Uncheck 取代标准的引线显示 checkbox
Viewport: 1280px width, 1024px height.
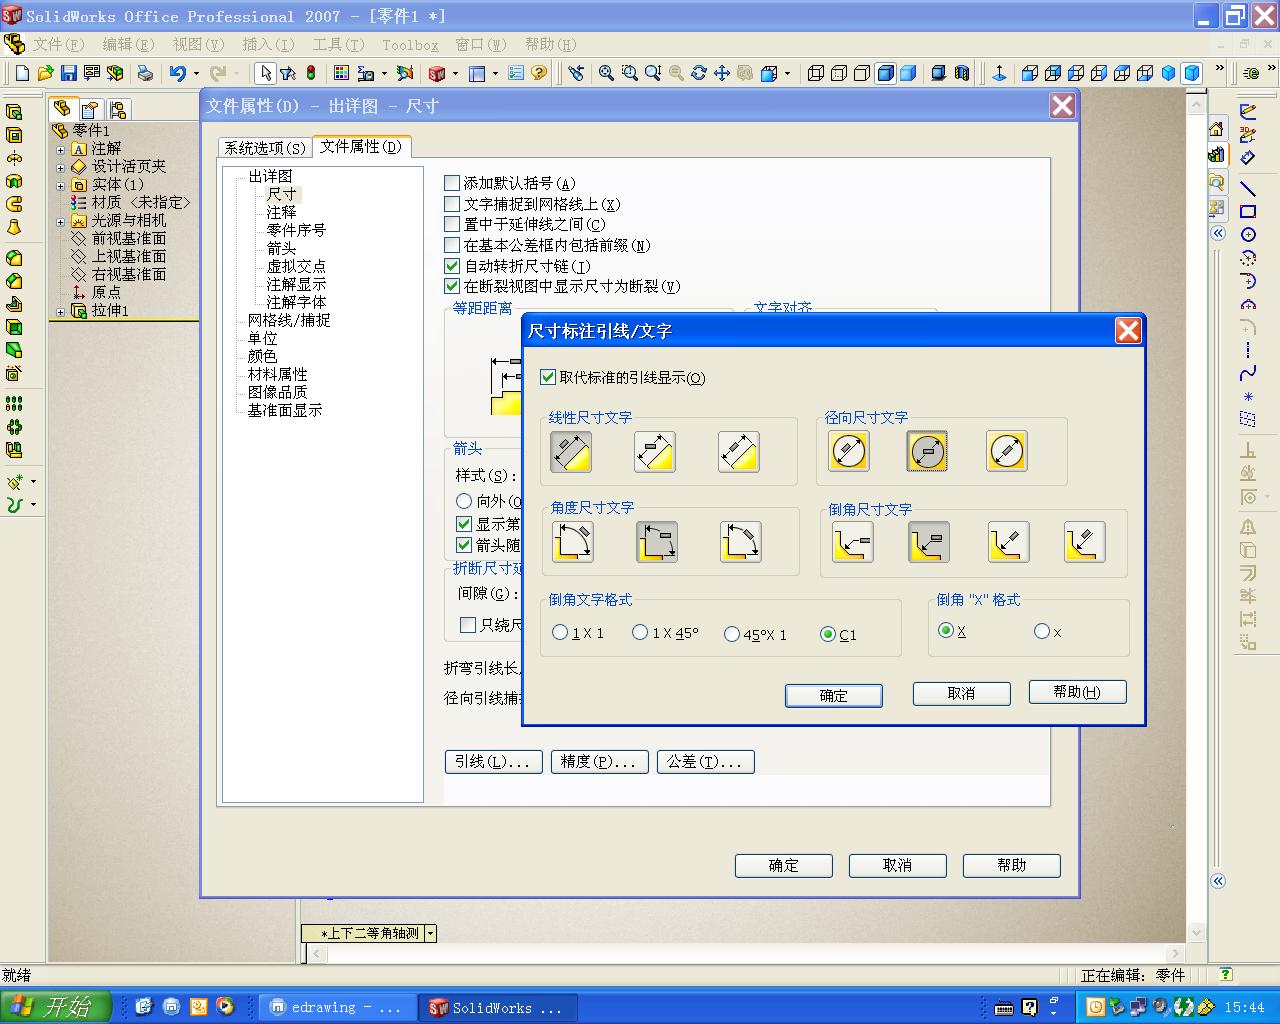coord(548,377)
